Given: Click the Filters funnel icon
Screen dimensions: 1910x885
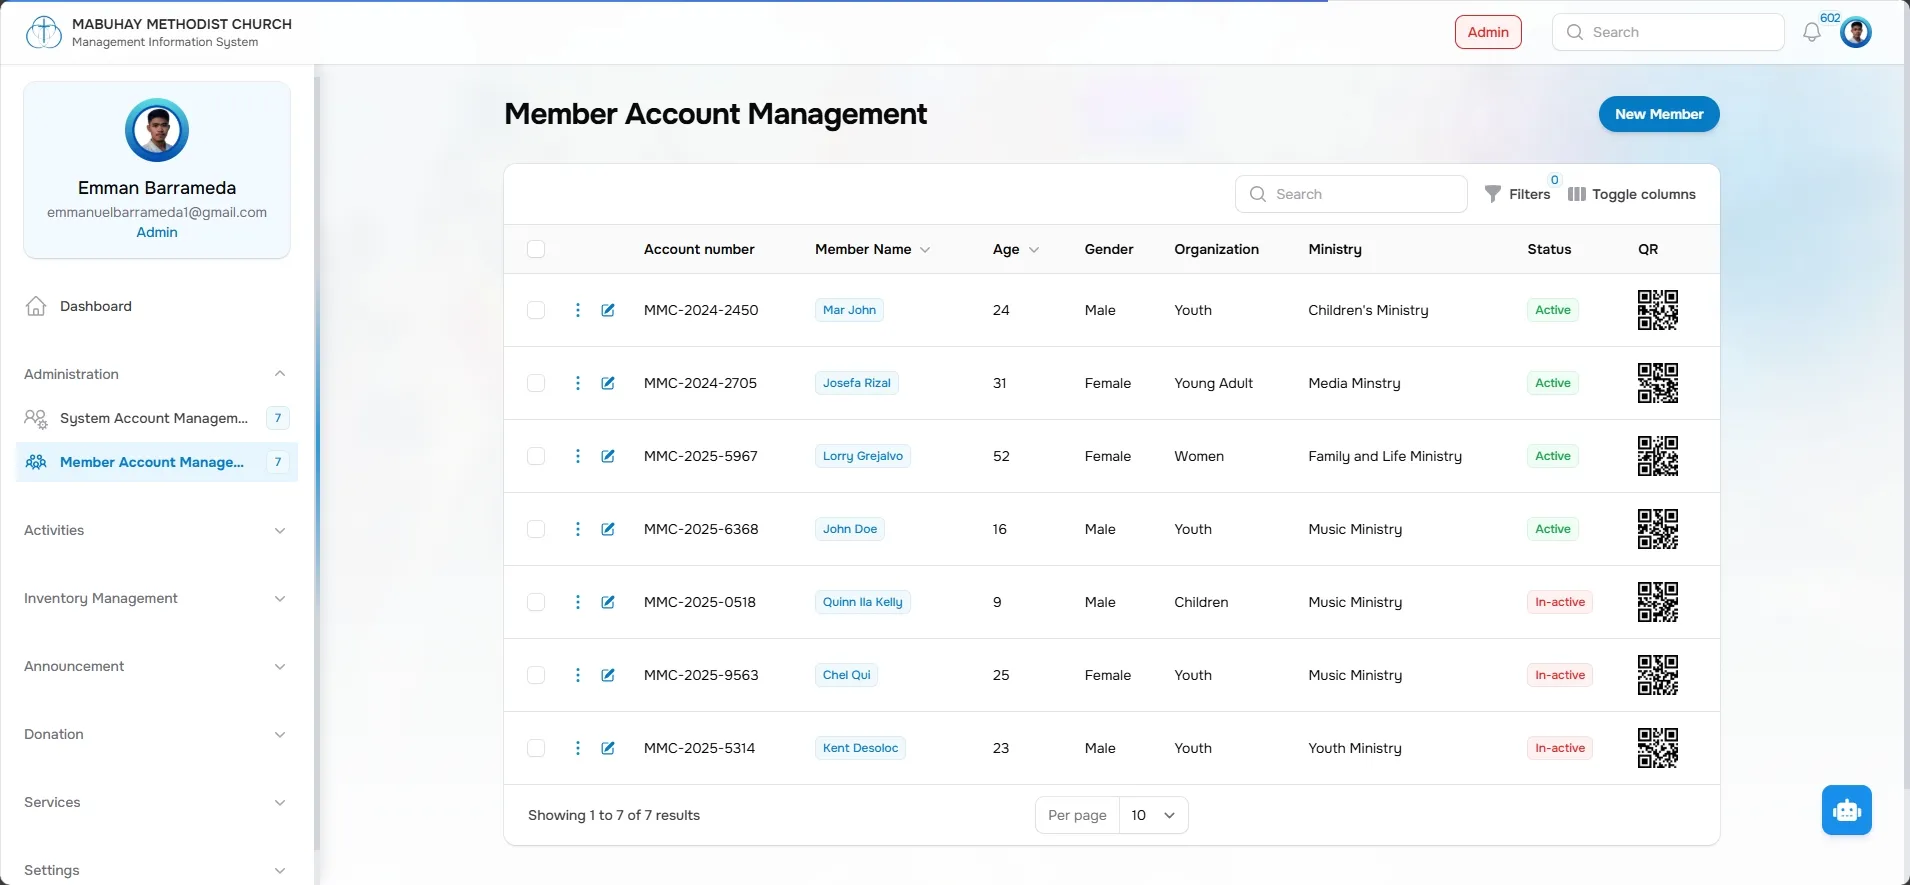Looking at the screenshot, I should [1492, 194].
